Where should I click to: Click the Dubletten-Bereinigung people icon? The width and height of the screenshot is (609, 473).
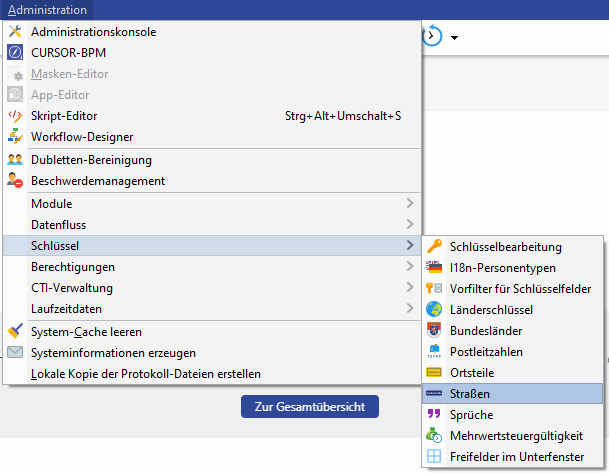pyautogui.click(x=15, y=160)
